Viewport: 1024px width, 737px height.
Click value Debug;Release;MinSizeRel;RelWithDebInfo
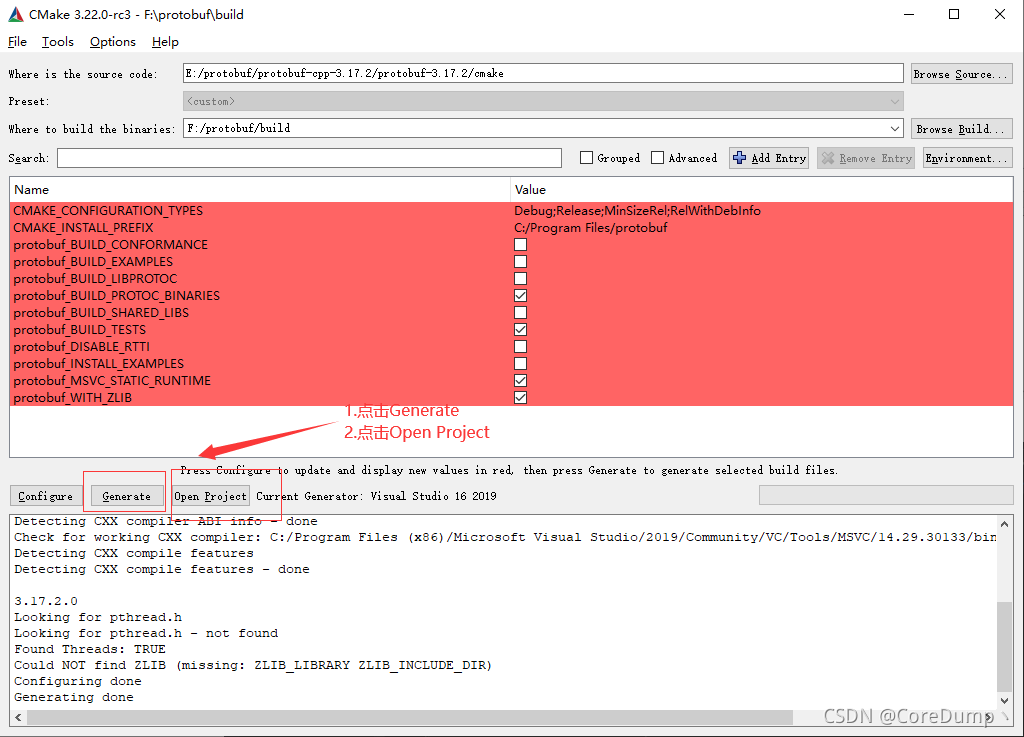pos(637,211)
